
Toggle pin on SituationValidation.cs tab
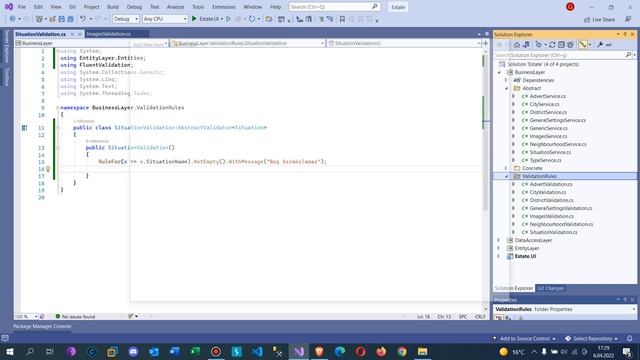[72, 34]
